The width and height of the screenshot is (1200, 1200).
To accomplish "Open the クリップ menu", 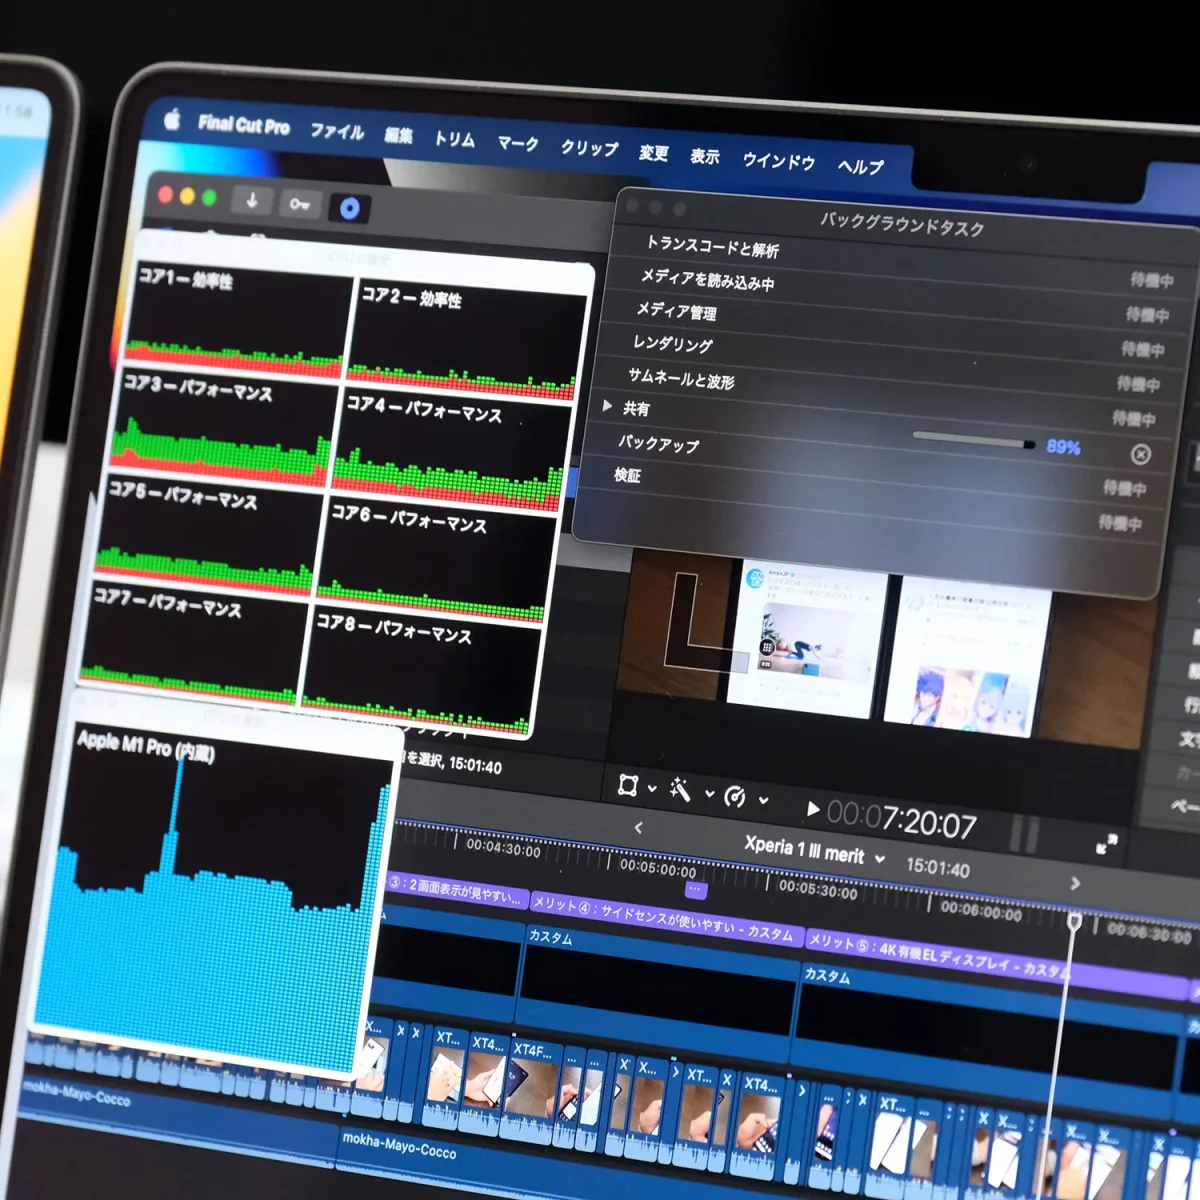I will tap(589, 147).
